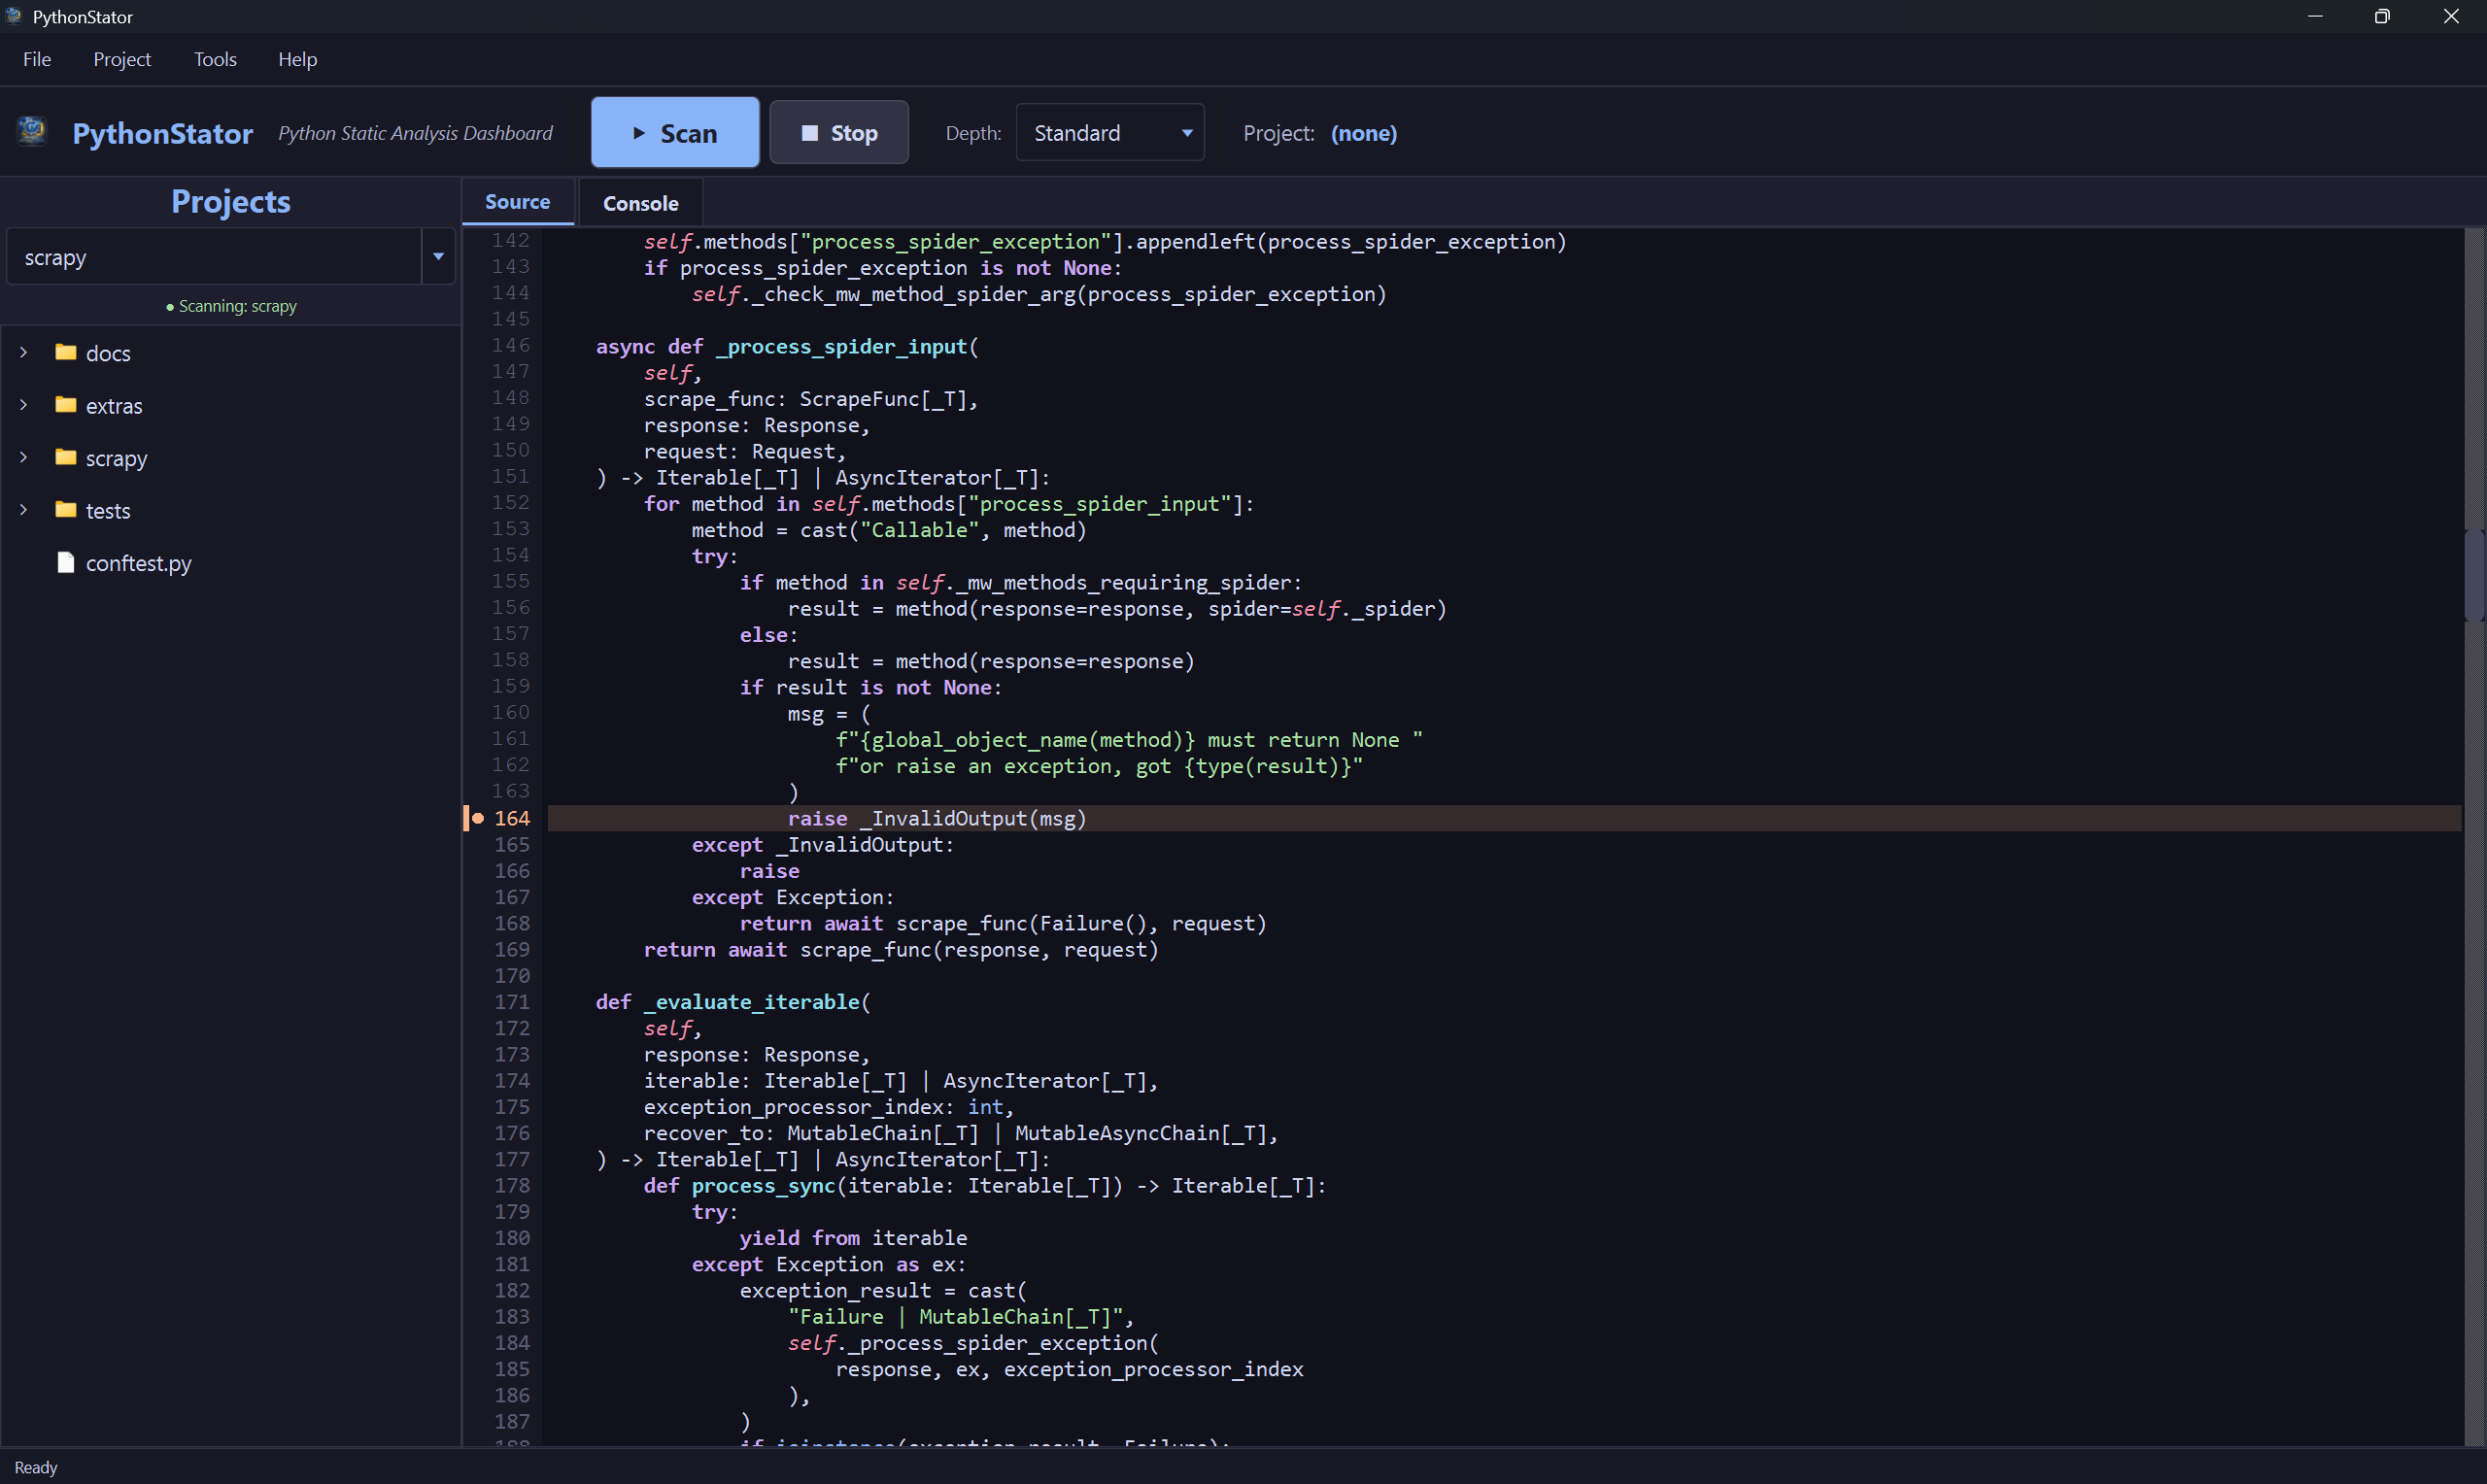Click line 169 'return await scrape_func(response, request)'

pyautogui.click(x=901, y=950)
